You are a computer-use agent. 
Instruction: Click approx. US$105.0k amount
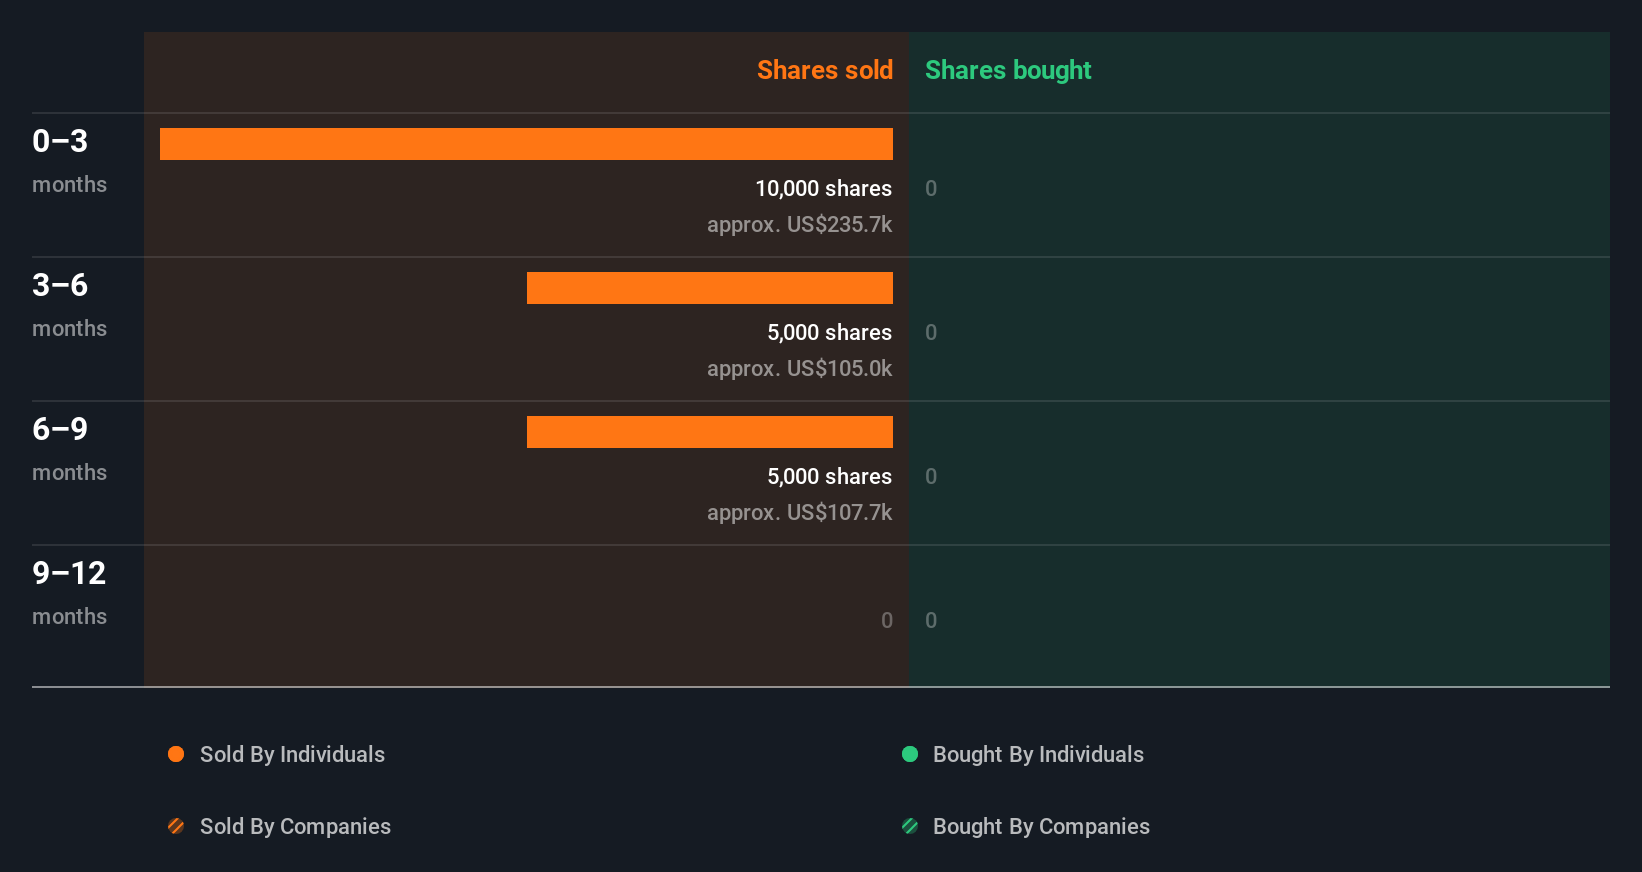click(799, 369)
